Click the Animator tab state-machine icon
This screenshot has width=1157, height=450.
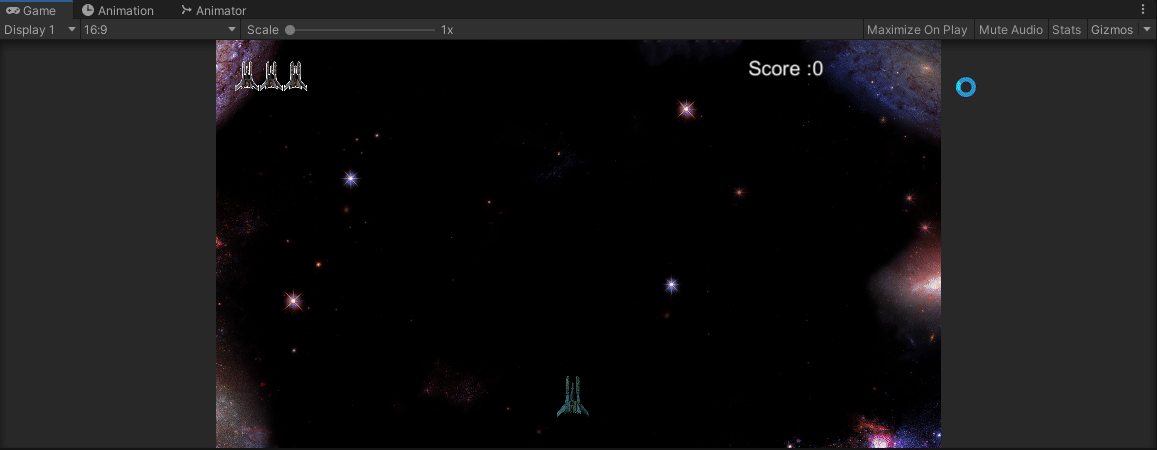(187, 10)
